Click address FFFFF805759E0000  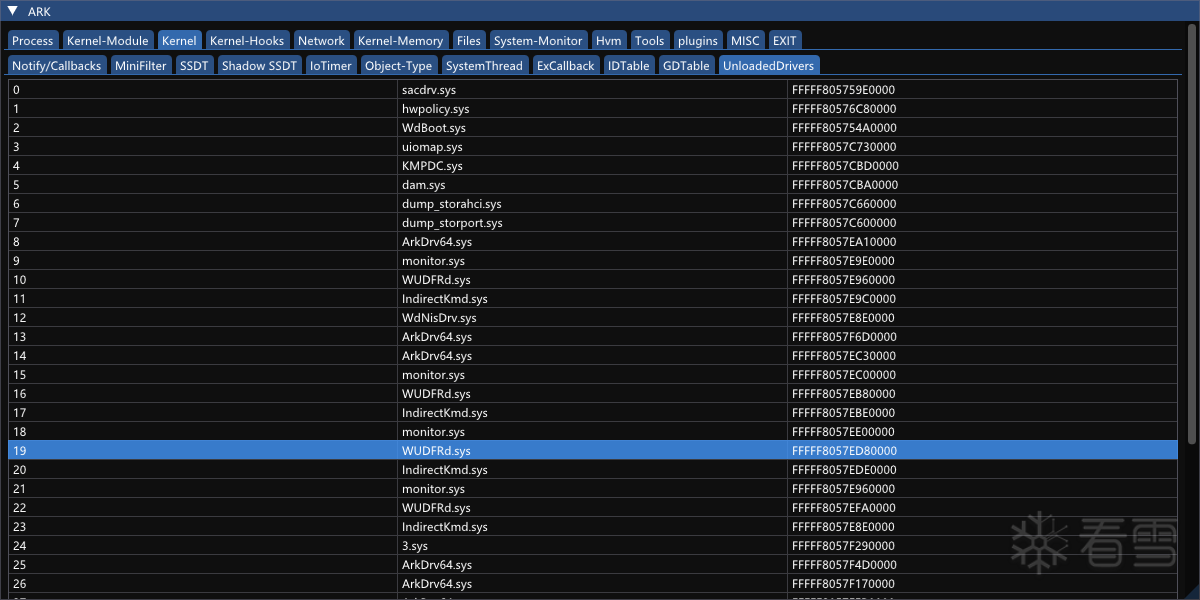click(843, 90)
